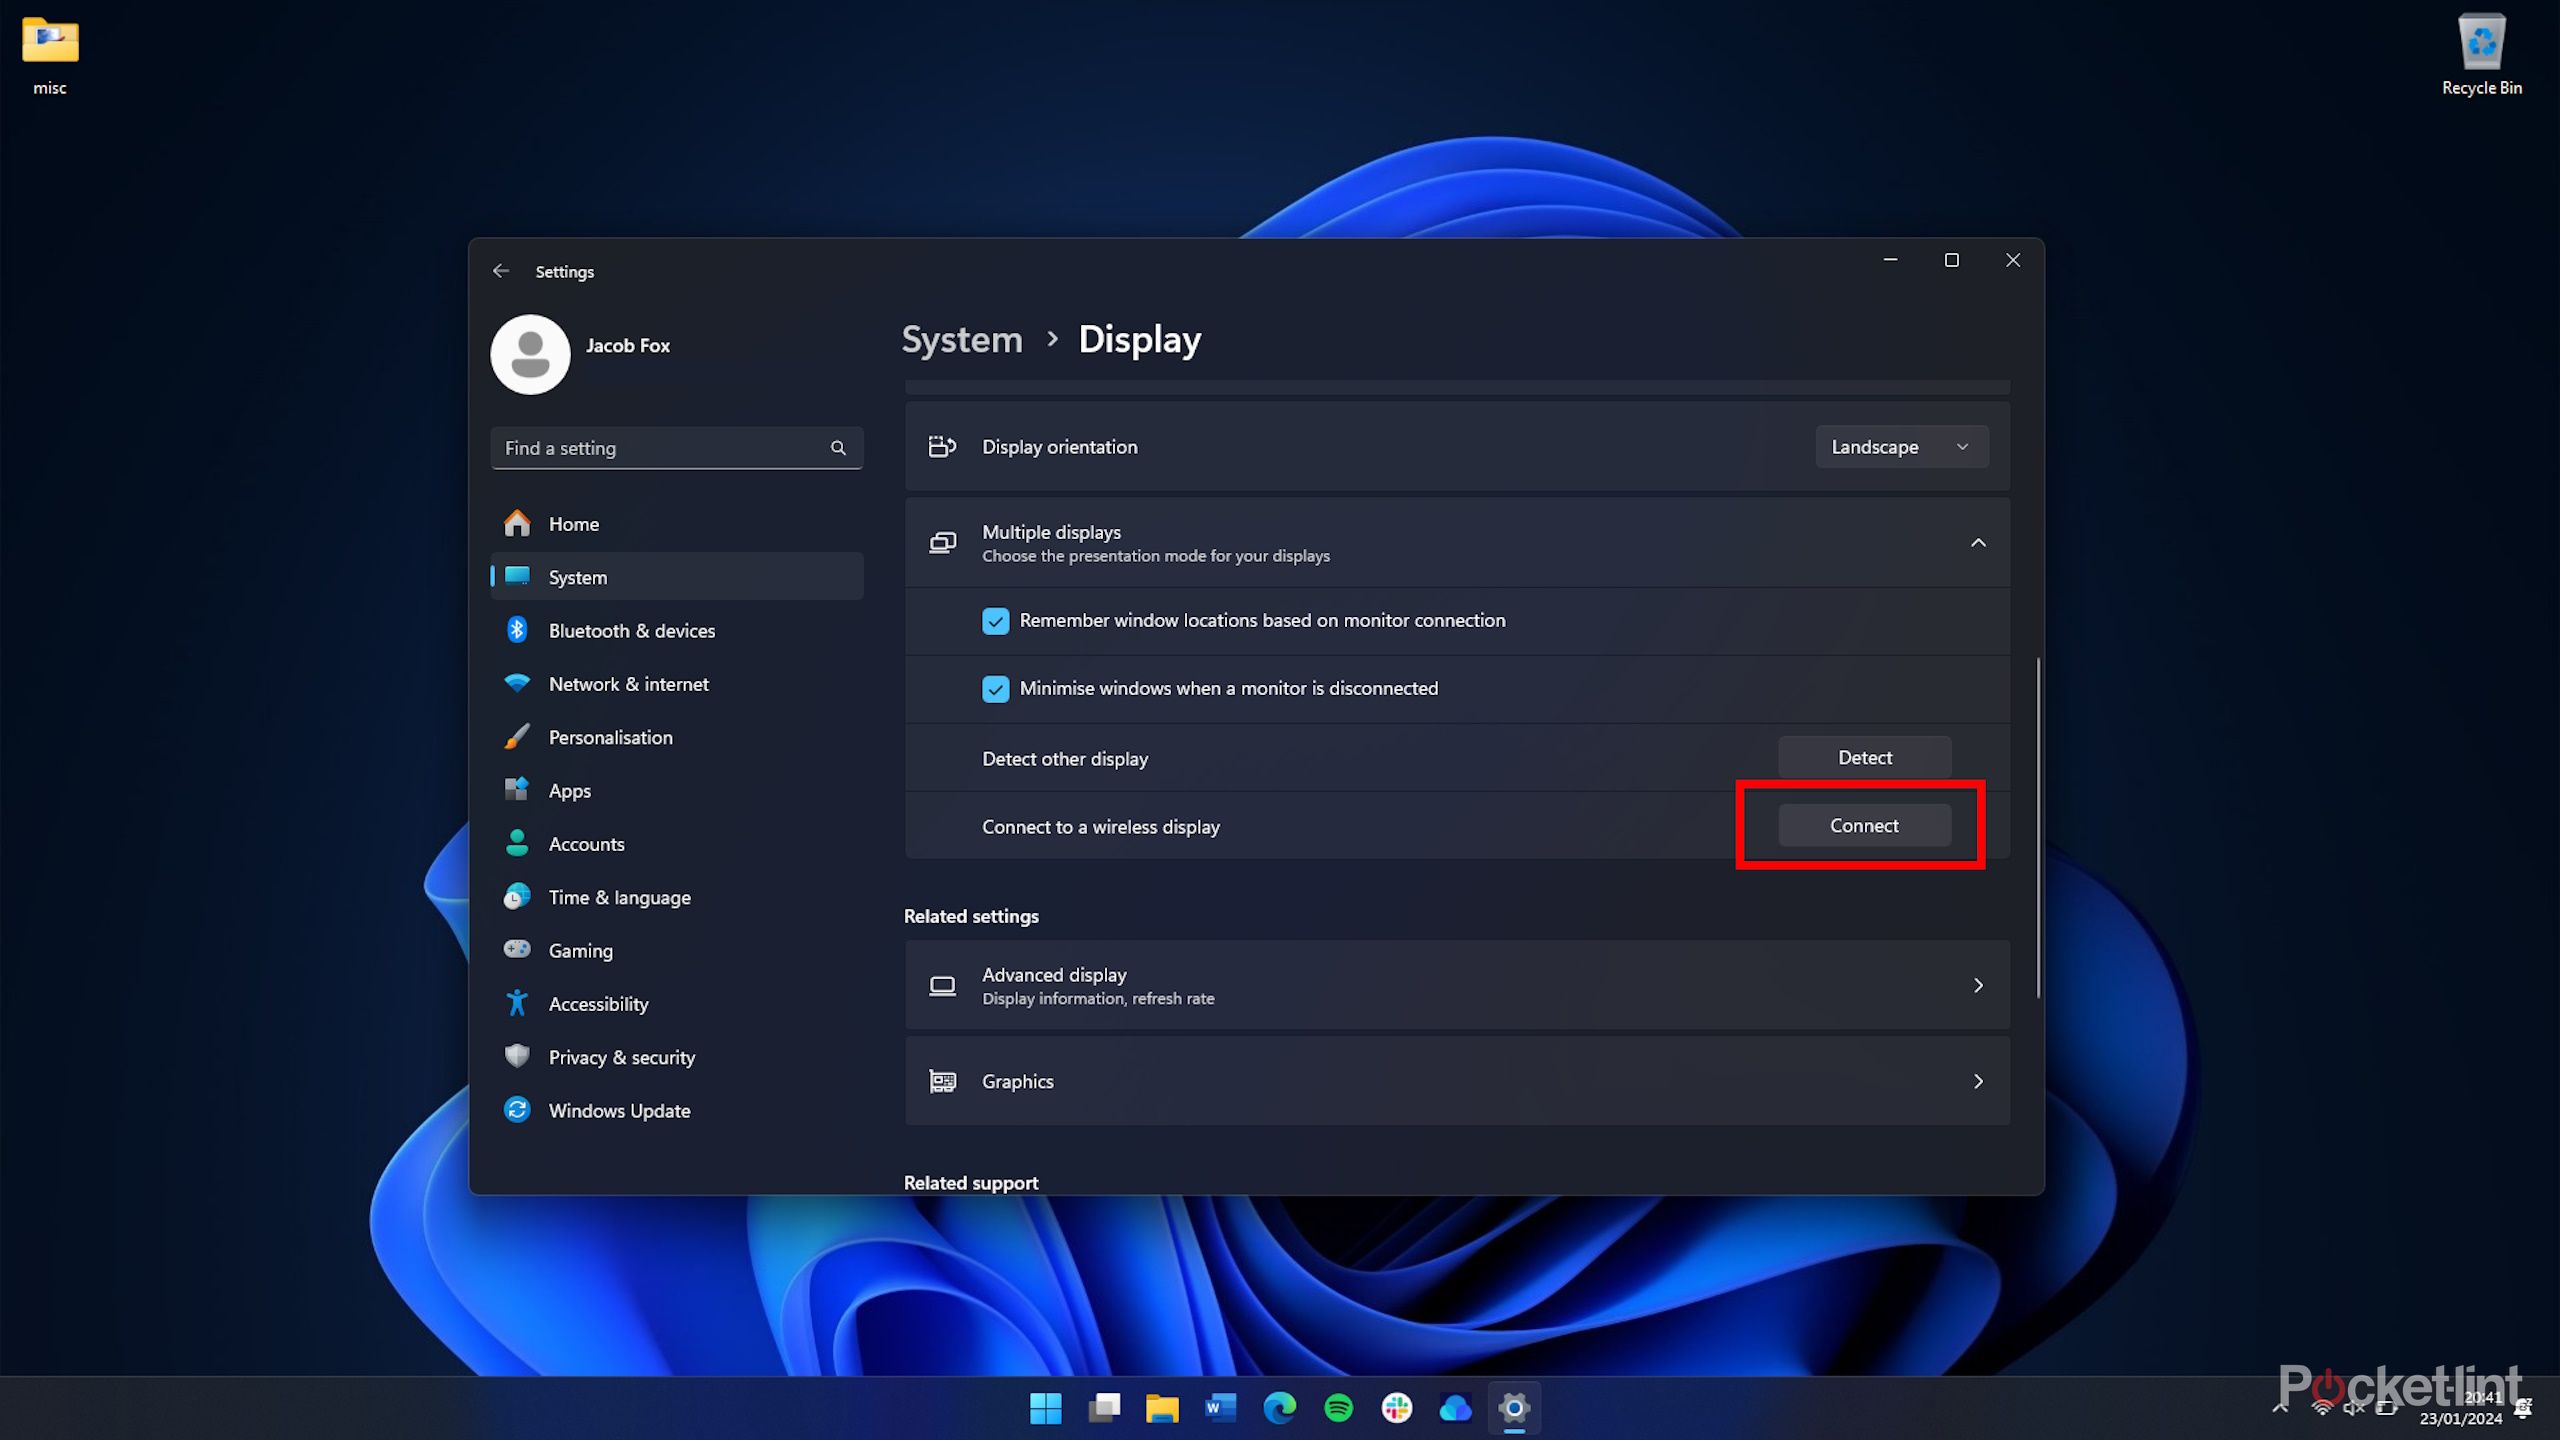Open Microsoft Edge from the taskbar

(x=1279, y=1408)
